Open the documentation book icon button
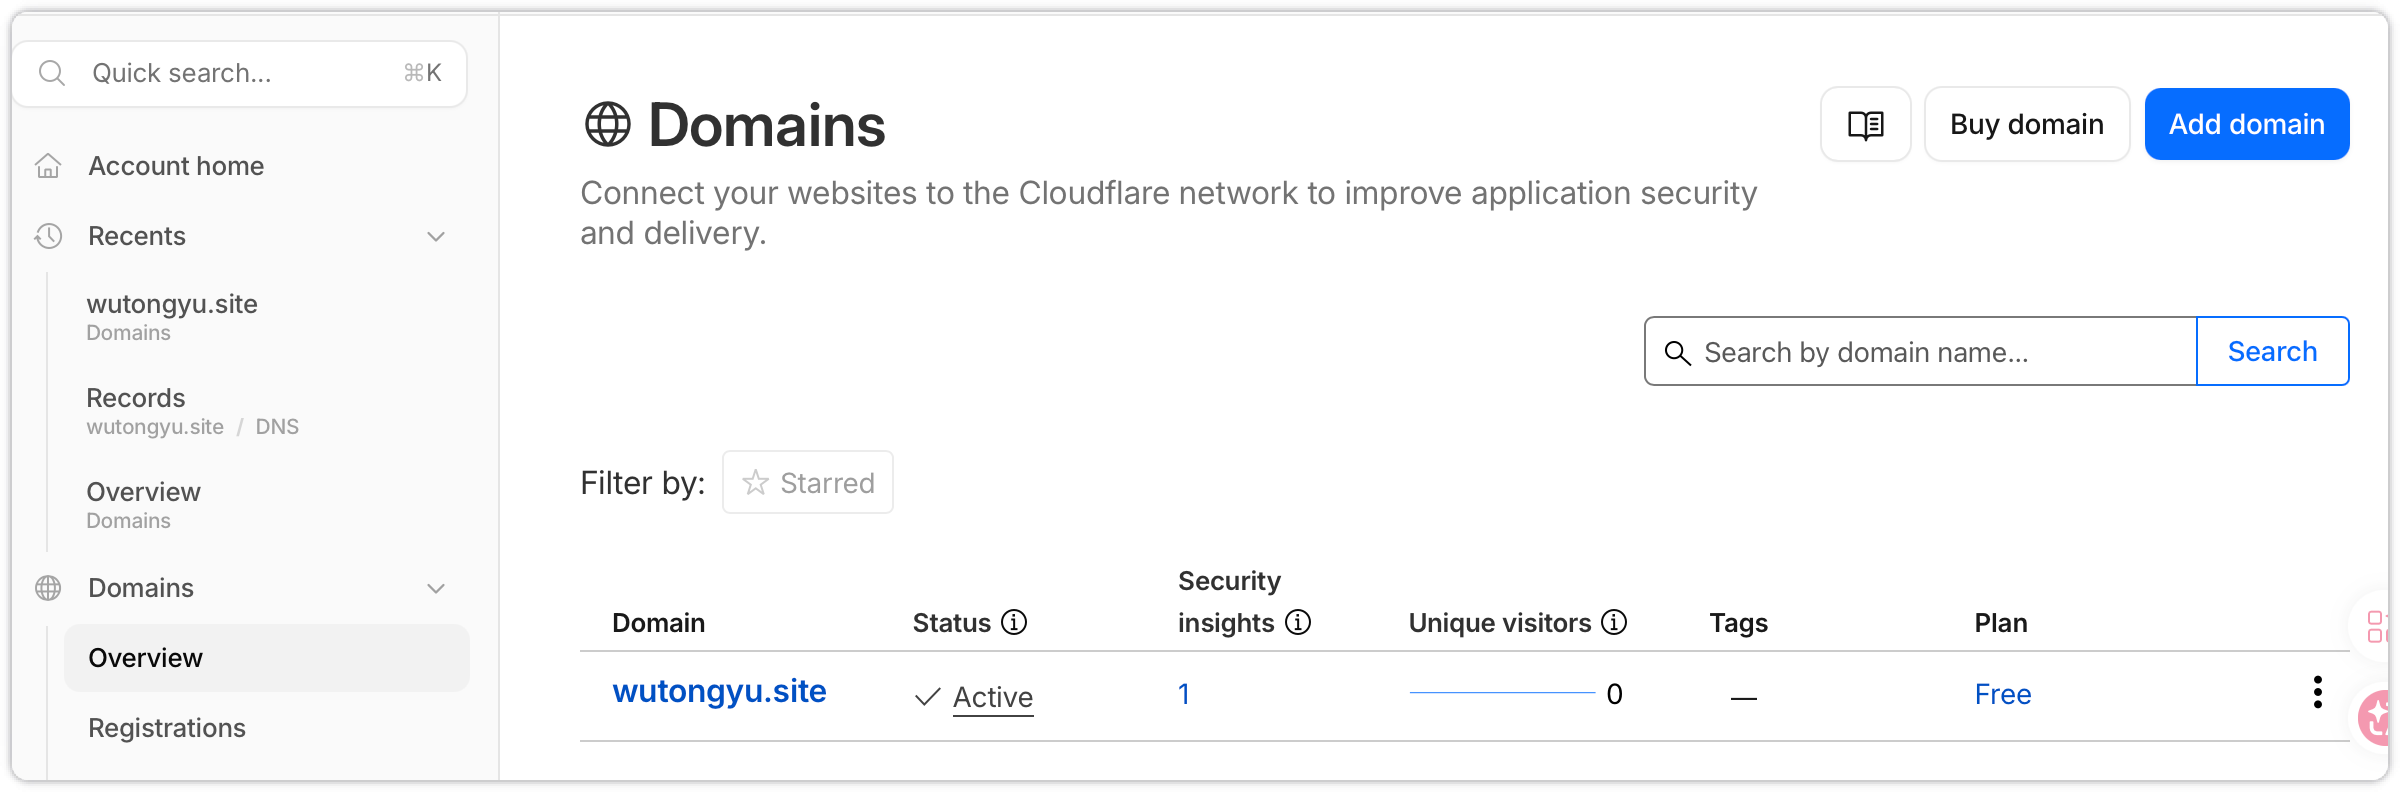2400x792 pixels. click(1866, 124)
